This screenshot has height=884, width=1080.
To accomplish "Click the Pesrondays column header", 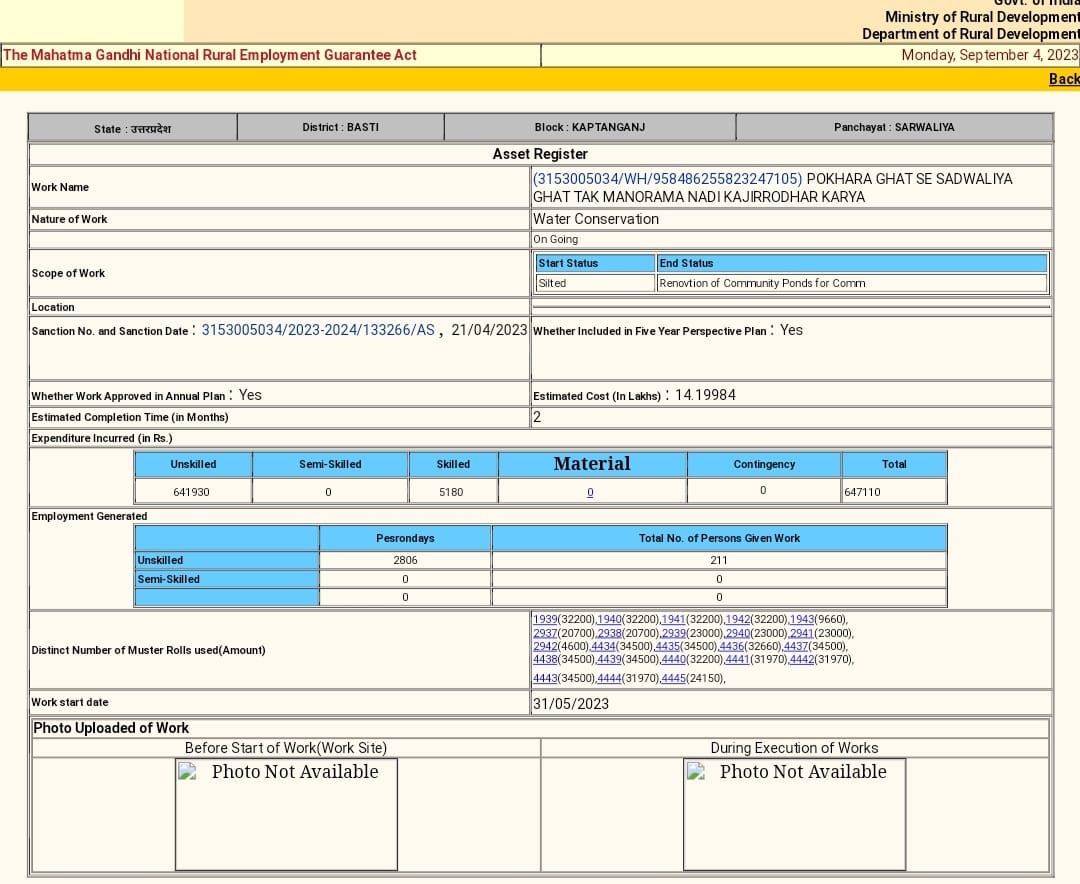I will coord(405,538).
